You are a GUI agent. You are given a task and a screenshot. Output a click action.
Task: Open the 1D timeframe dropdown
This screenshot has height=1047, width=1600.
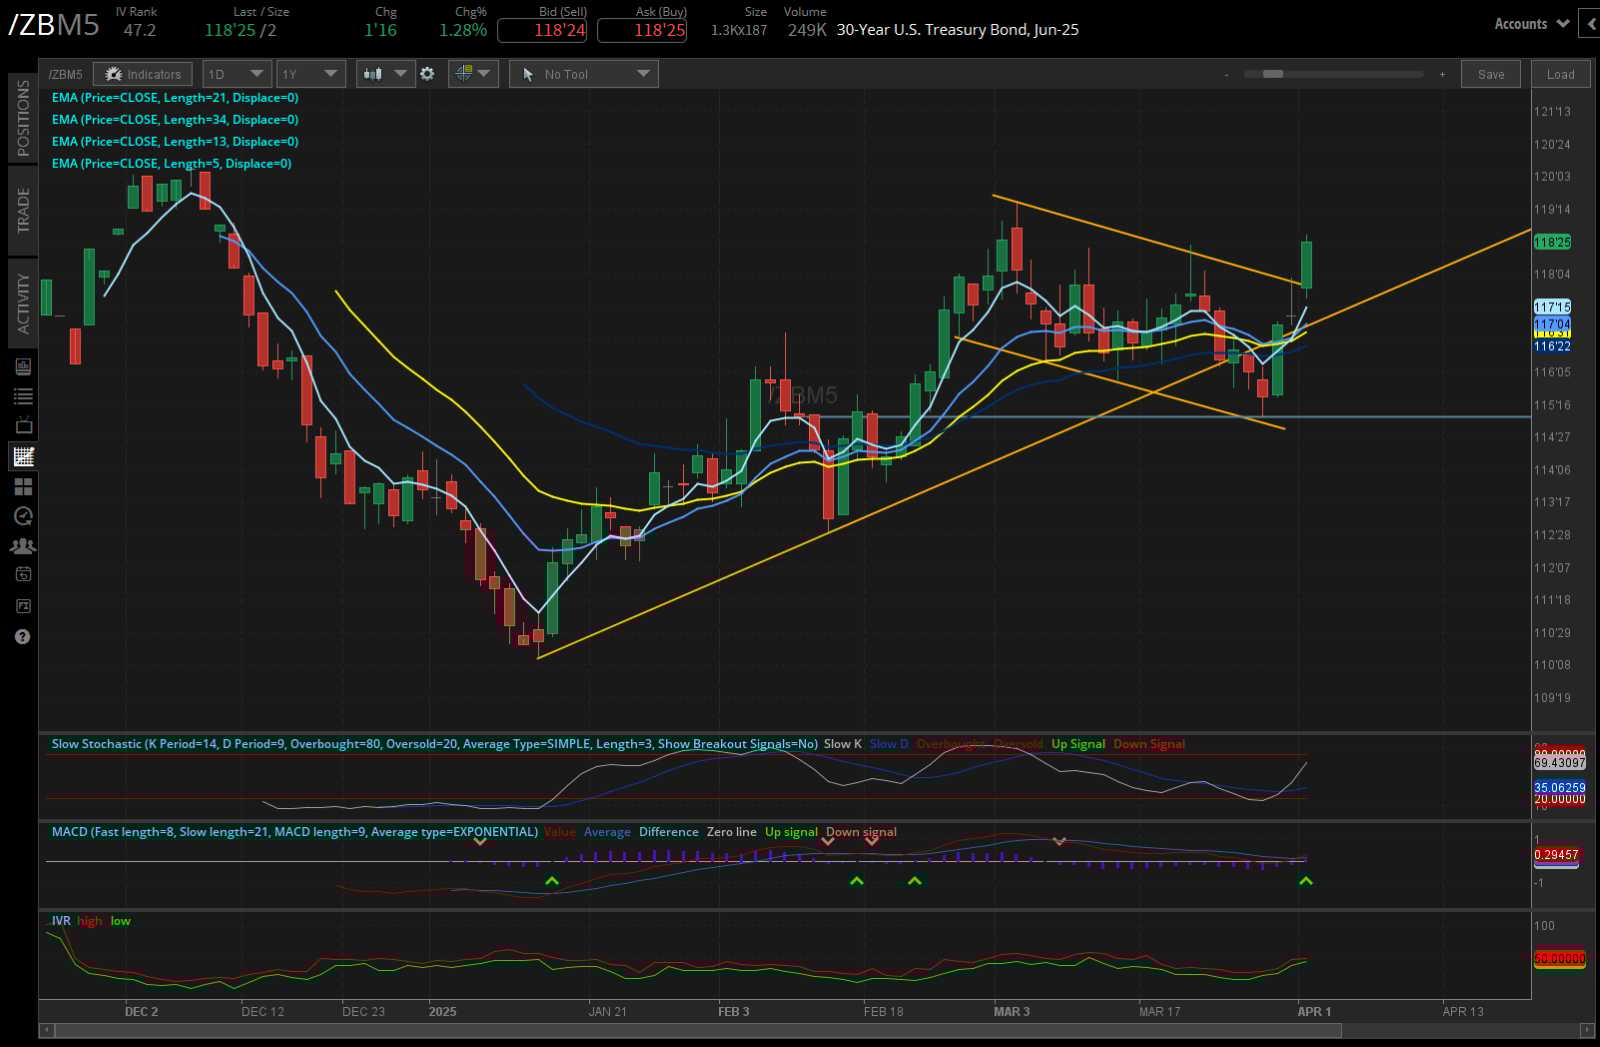click(x=236, y=73)
